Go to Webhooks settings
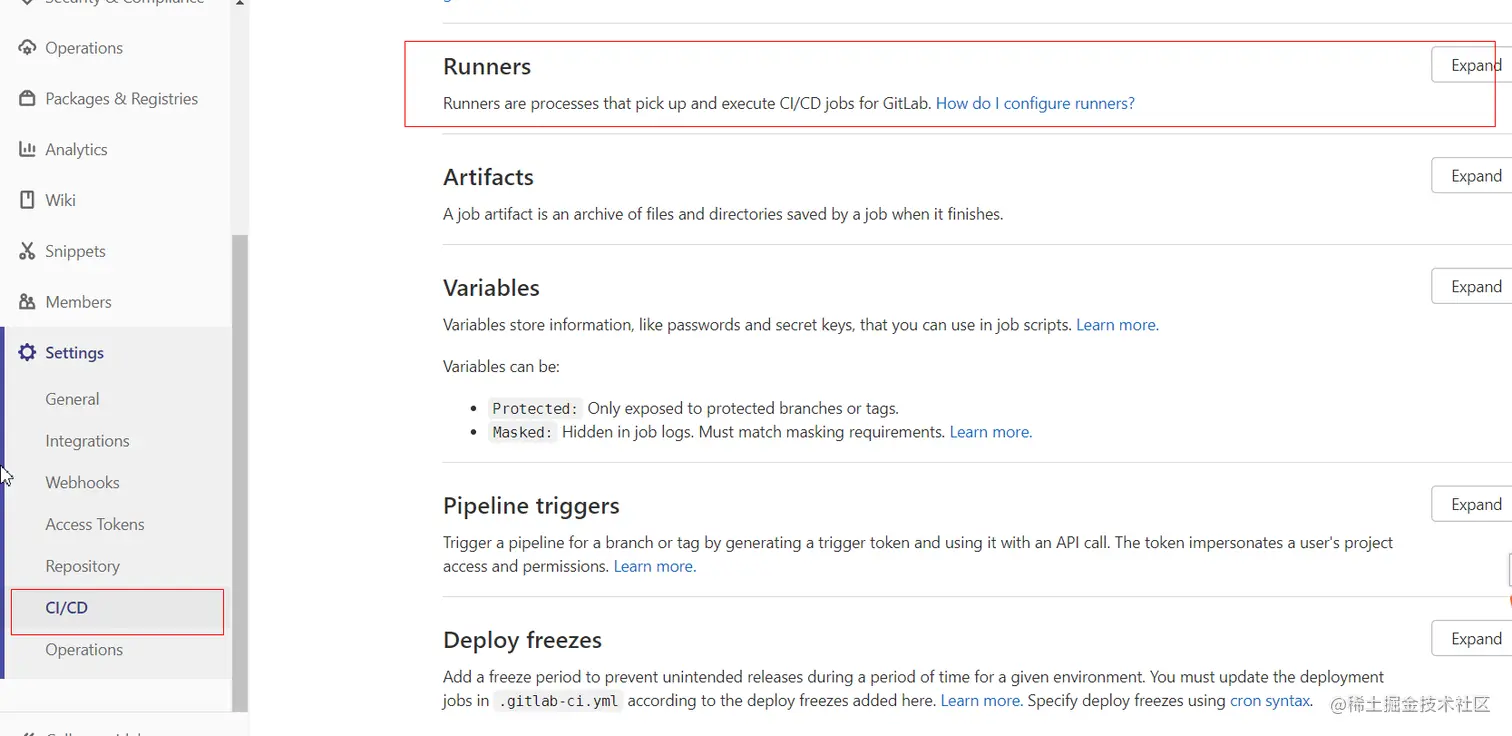This screenshot has width=1512, height=736. coord(82,483)
